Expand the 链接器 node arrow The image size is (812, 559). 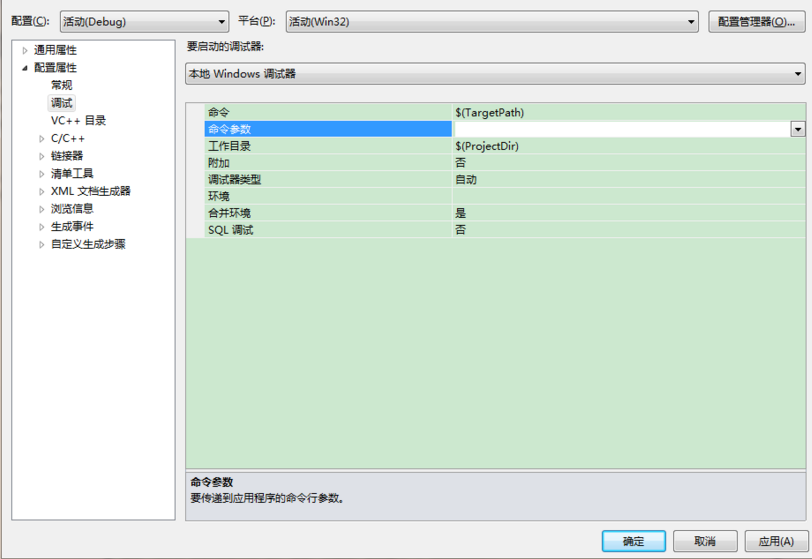[x=41, y=156]
